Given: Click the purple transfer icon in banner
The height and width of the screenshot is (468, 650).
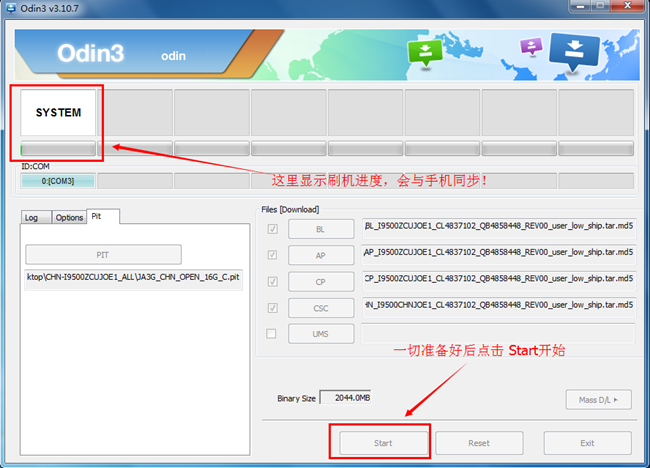Looking at the screenshot, I should [x=531, y=46].
